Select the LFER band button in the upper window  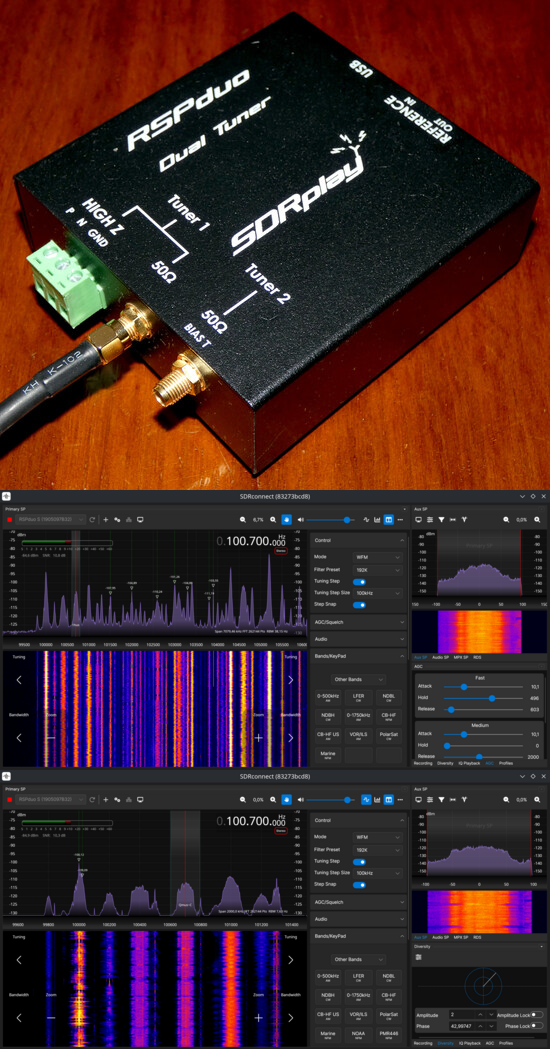[359, 698]
